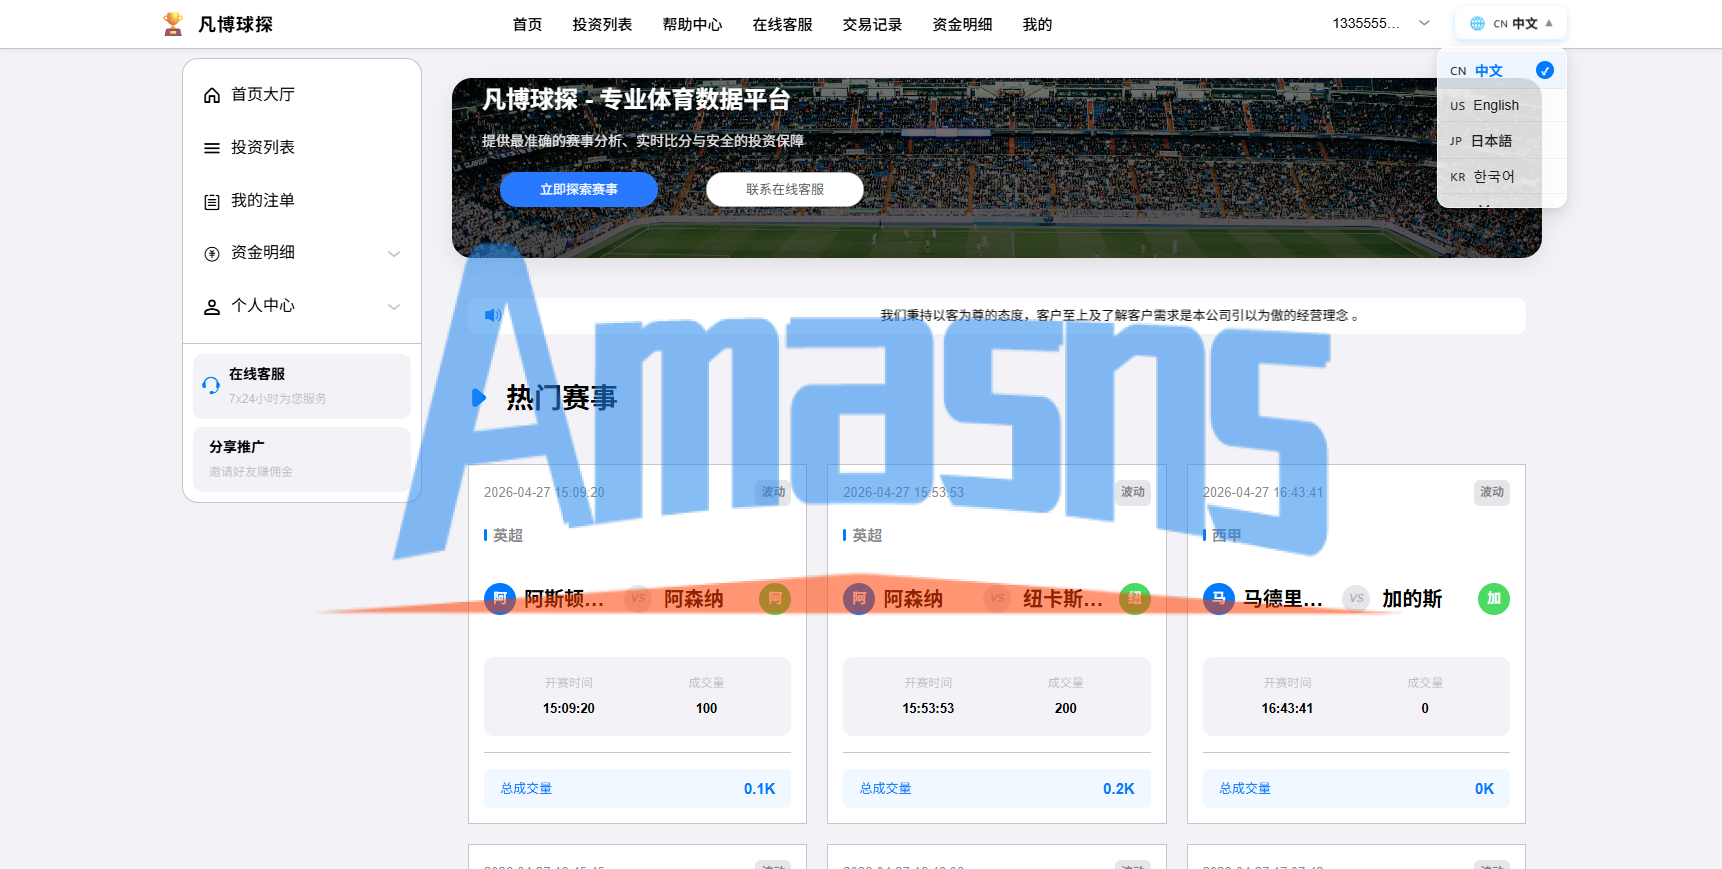Viewport: 1722px width, 869px height.
Task: Open the account 1335555... dropdown arrow
Action: click(1424, 23)
